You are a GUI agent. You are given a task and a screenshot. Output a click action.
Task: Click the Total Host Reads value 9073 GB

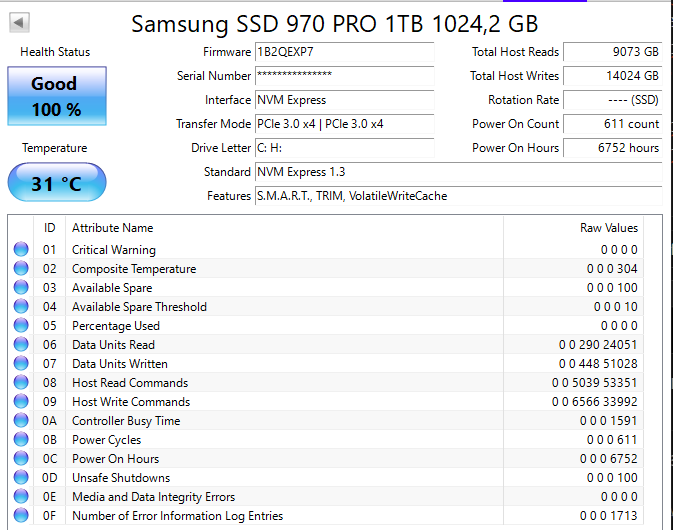tap(613, 52)
